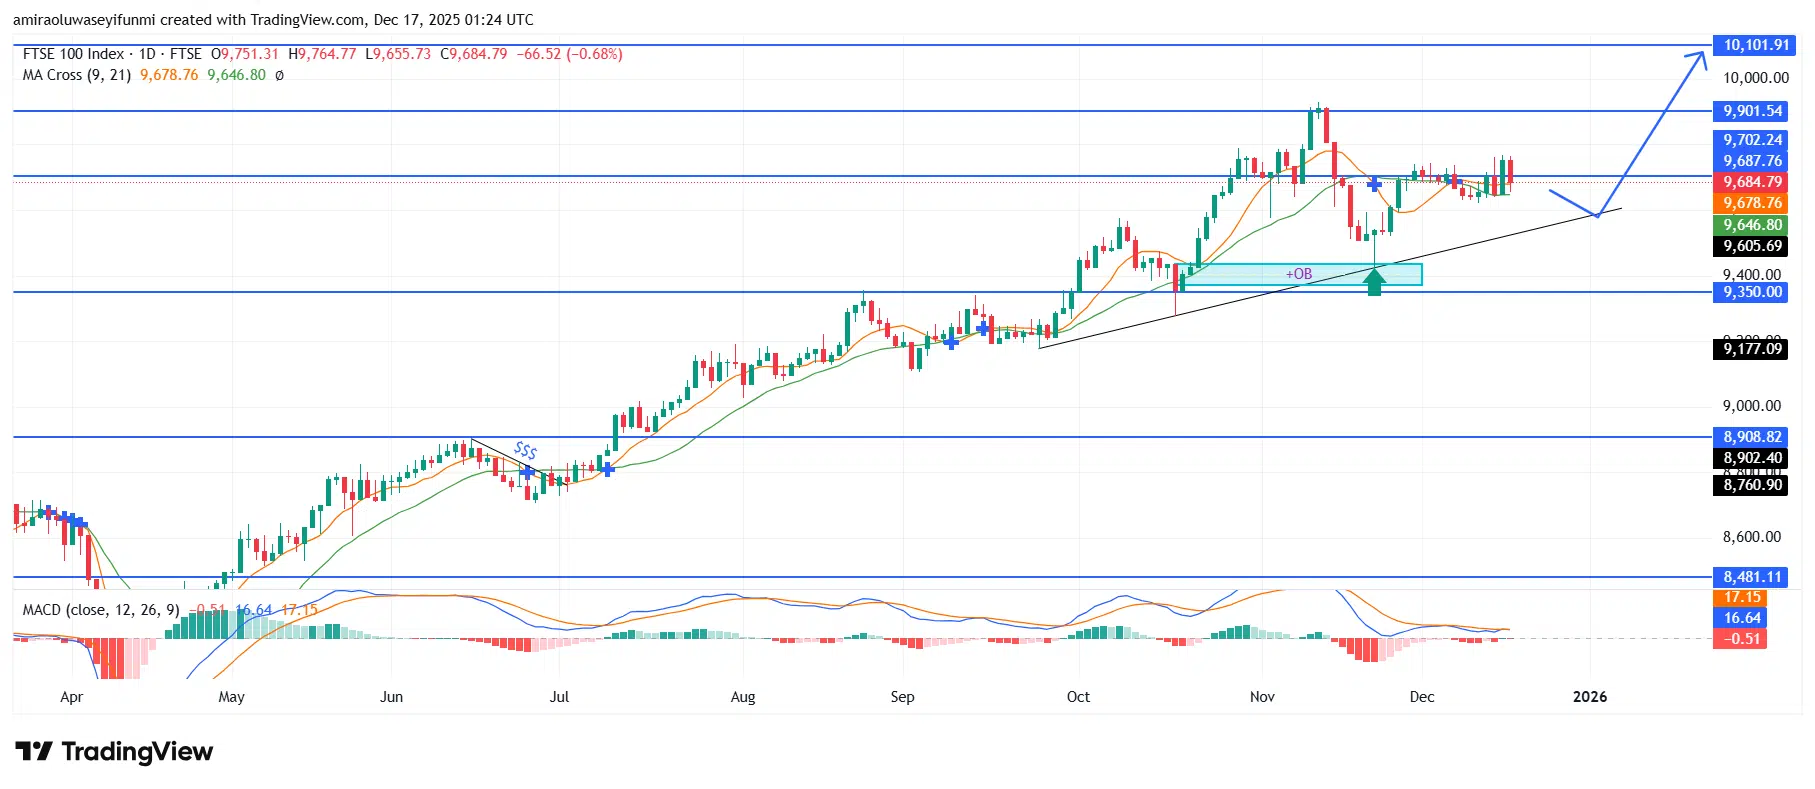Click the blue cross marker in mid-September
Image resolution: width=1815 pixels, height=789 pixels.
(x=983, y=327)
